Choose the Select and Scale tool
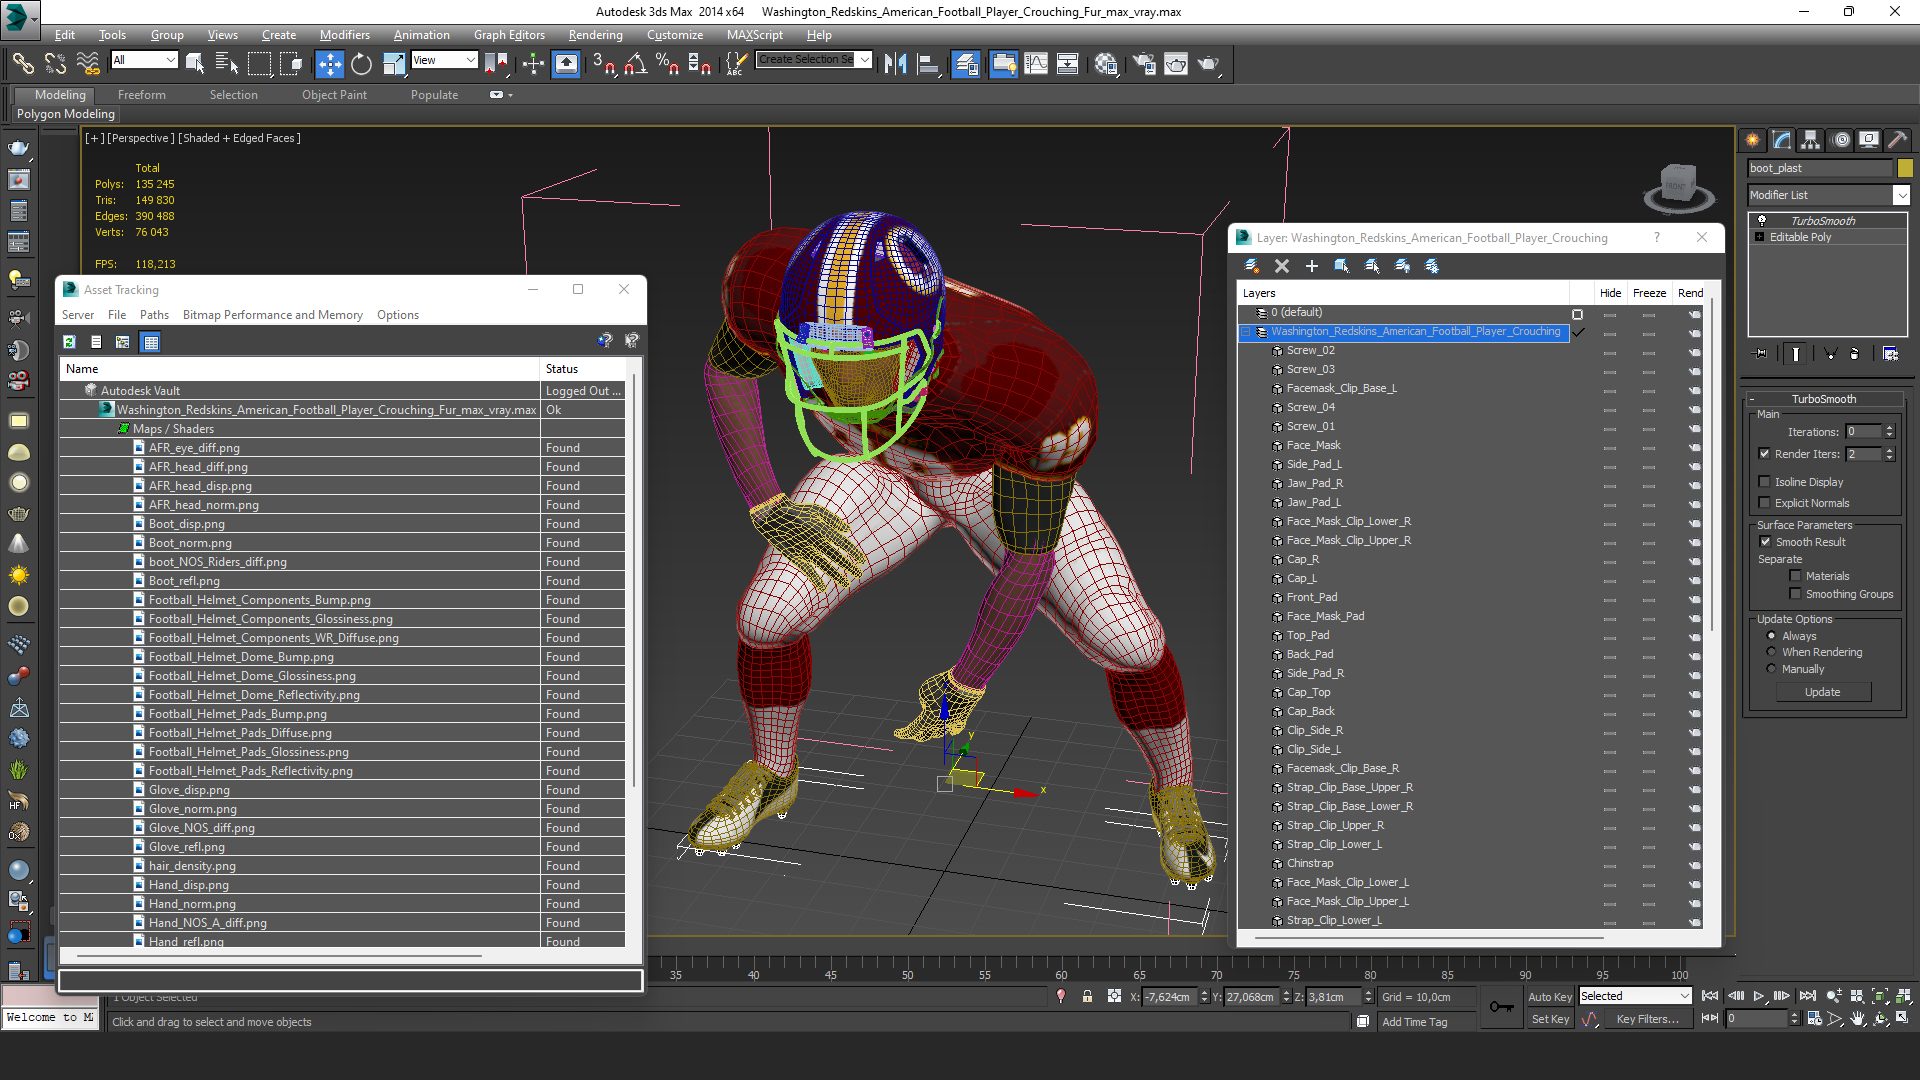 pyautogui.click(x=394, y=64)
